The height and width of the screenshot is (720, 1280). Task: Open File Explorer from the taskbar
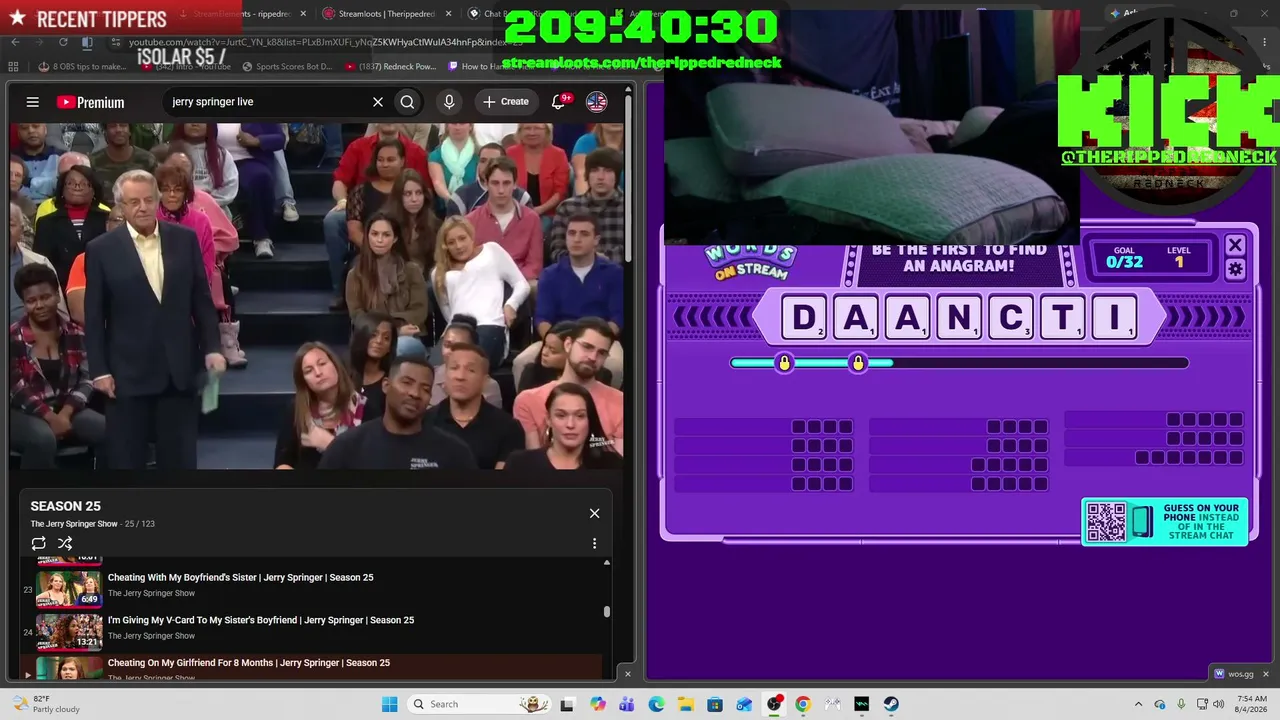[x=686, y=704]
